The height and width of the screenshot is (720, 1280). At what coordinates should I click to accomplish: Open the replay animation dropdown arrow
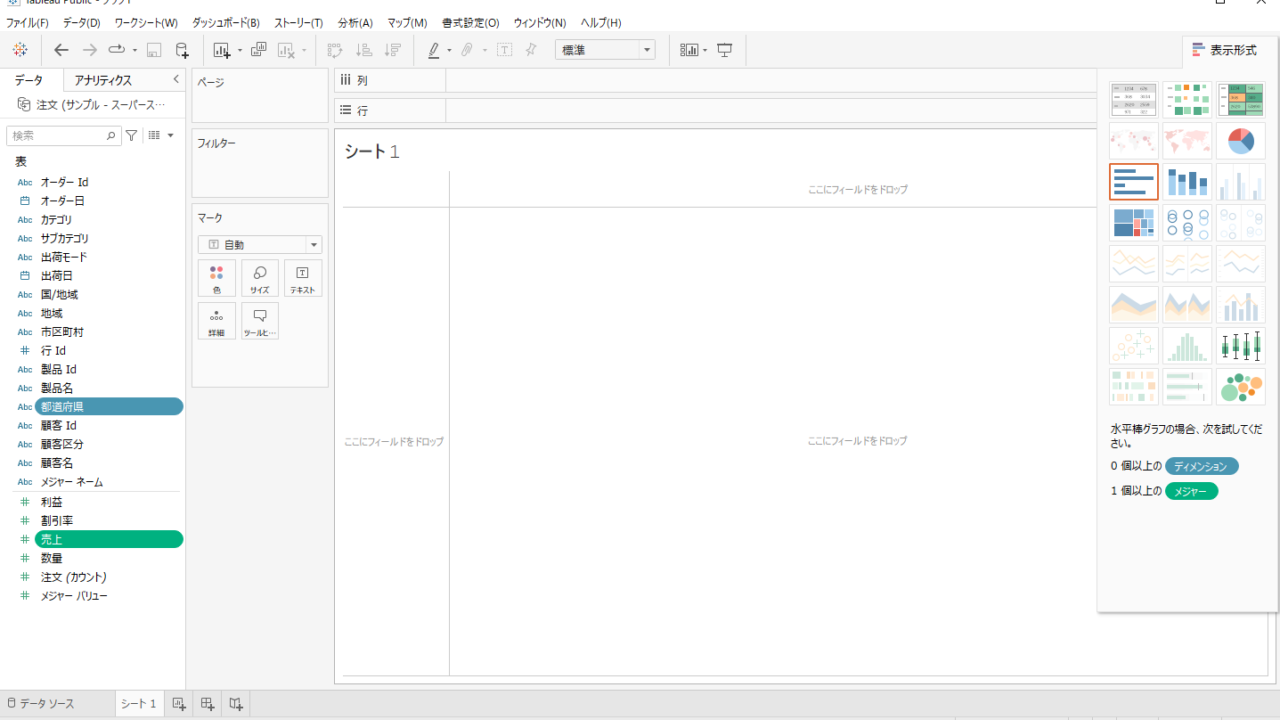point(135,50)
